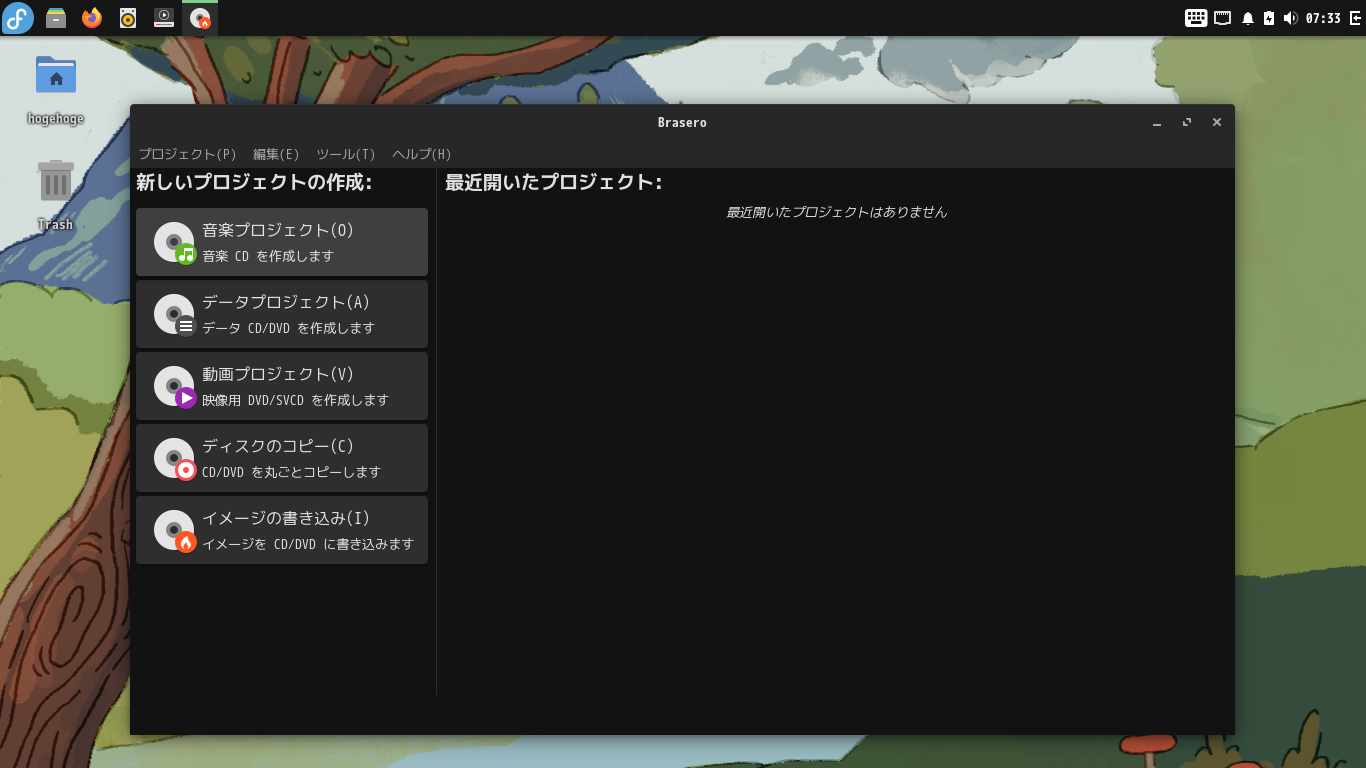Image resolution: width=1366 pixels, height=768 pixels.
Task: Click the Brasero window title bar
Action: pyautogui.click(x=682, y=122)
